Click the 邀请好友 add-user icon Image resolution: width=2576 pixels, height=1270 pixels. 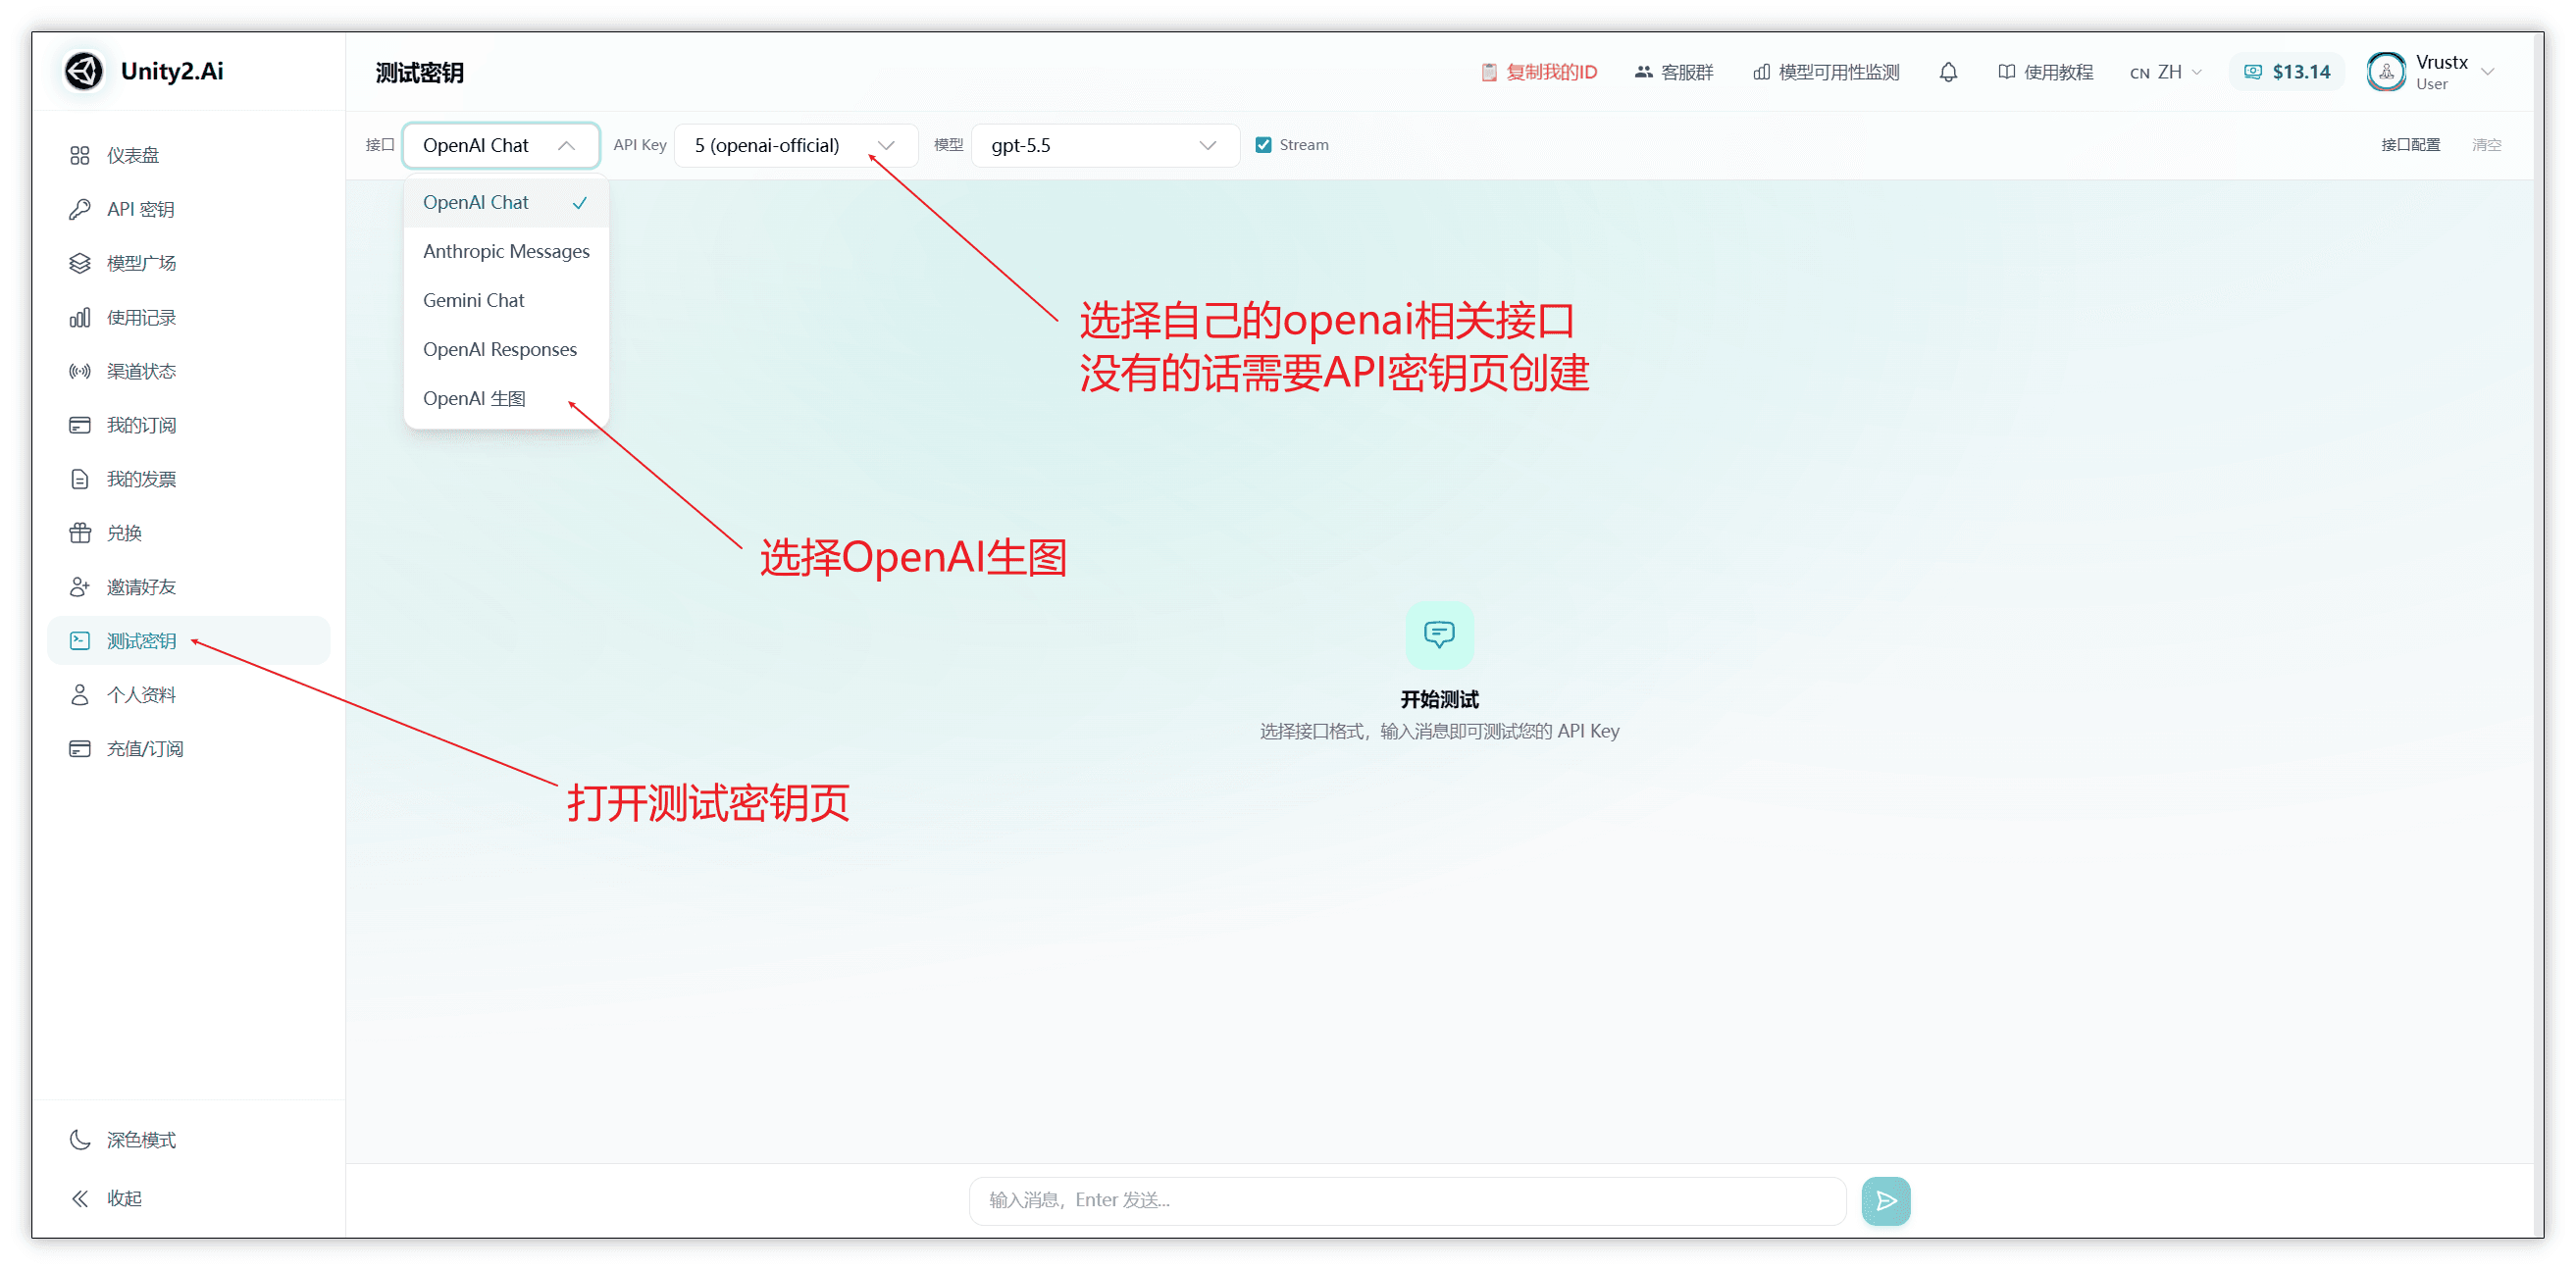[x=80, y=587]
